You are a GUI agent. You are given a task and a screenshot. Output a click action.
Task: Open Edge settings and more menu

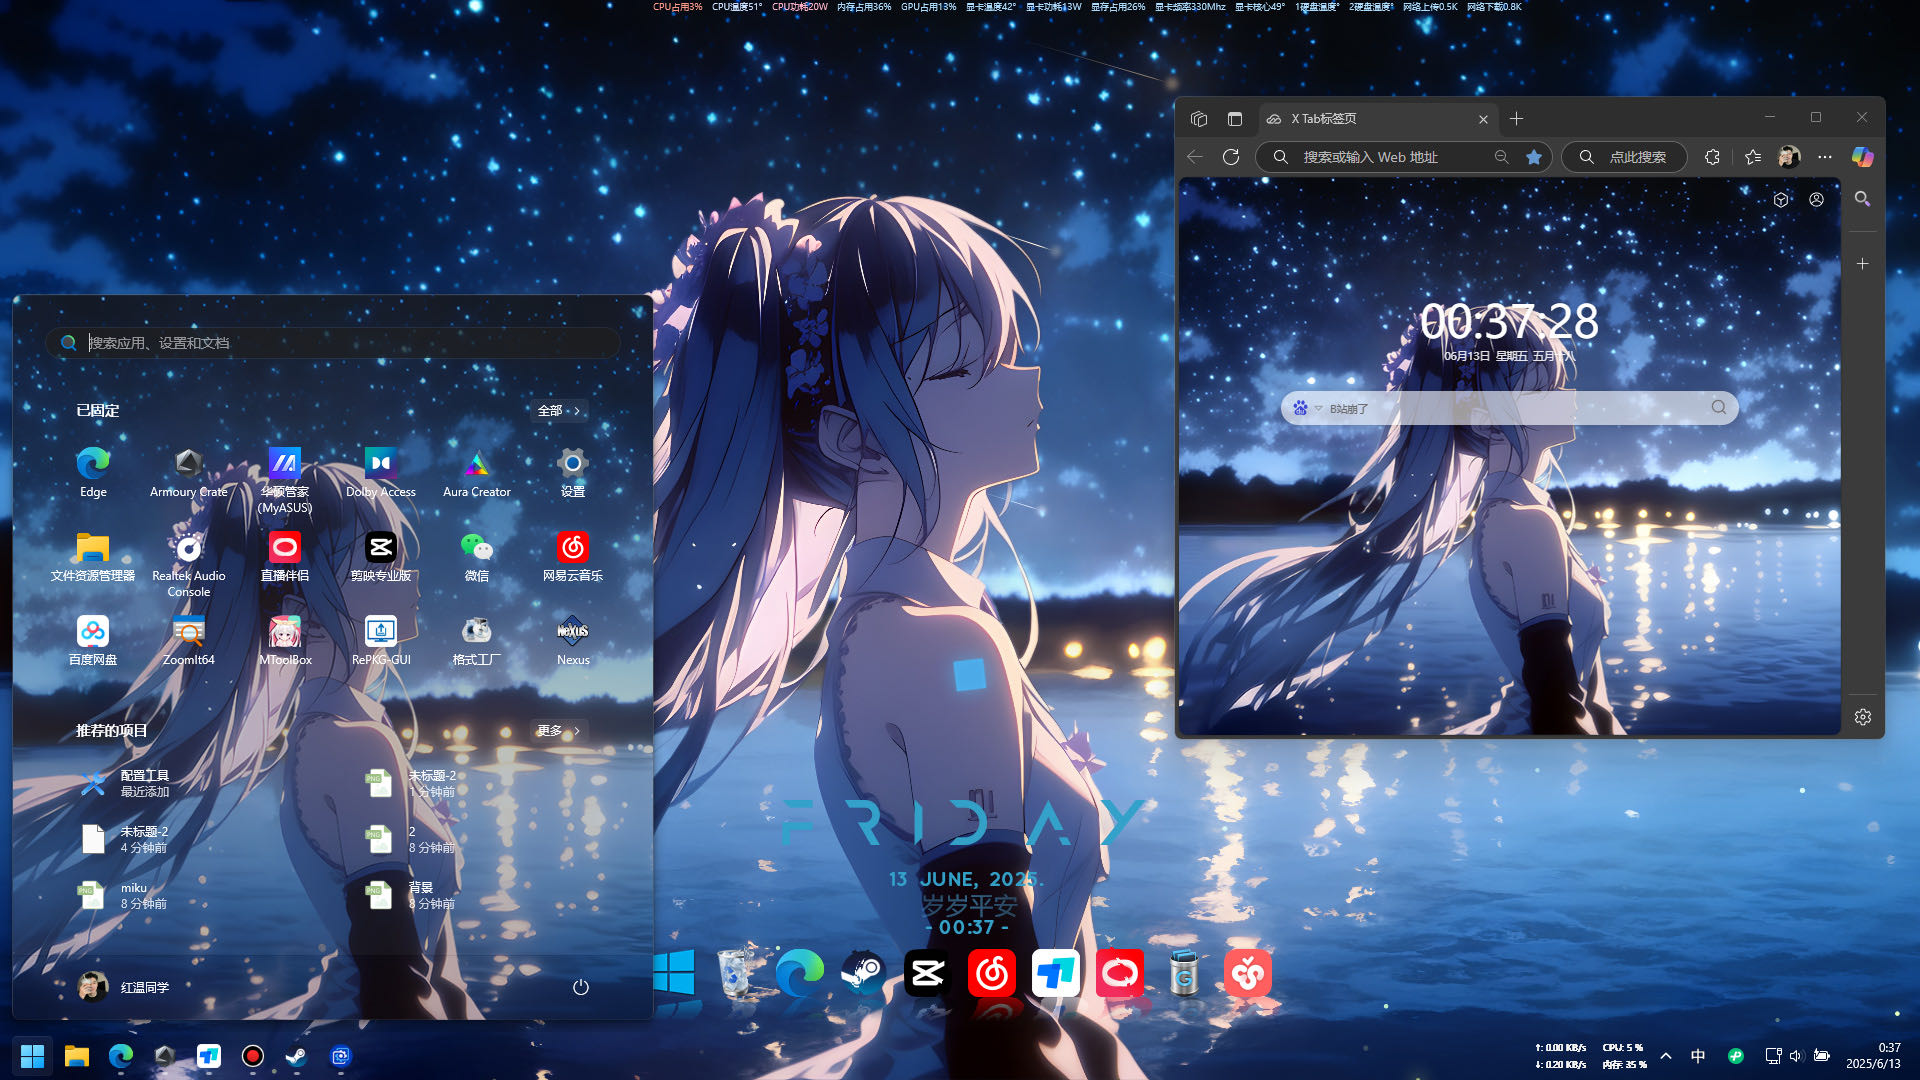pos(1825,157)
